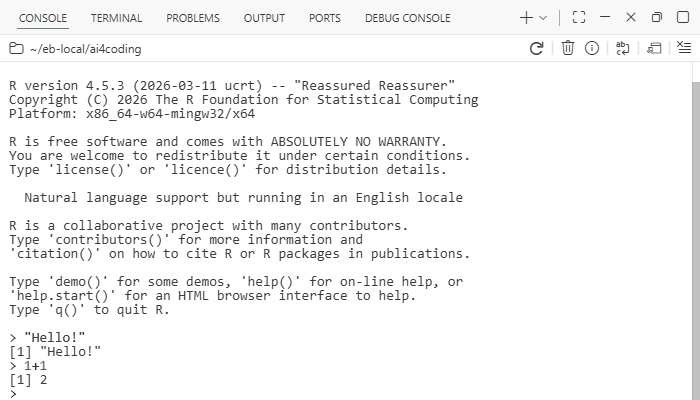Image resolution: width=700 pixels, height=400 pixels.
Task: Clear console output icon
Action: point(684,47)
